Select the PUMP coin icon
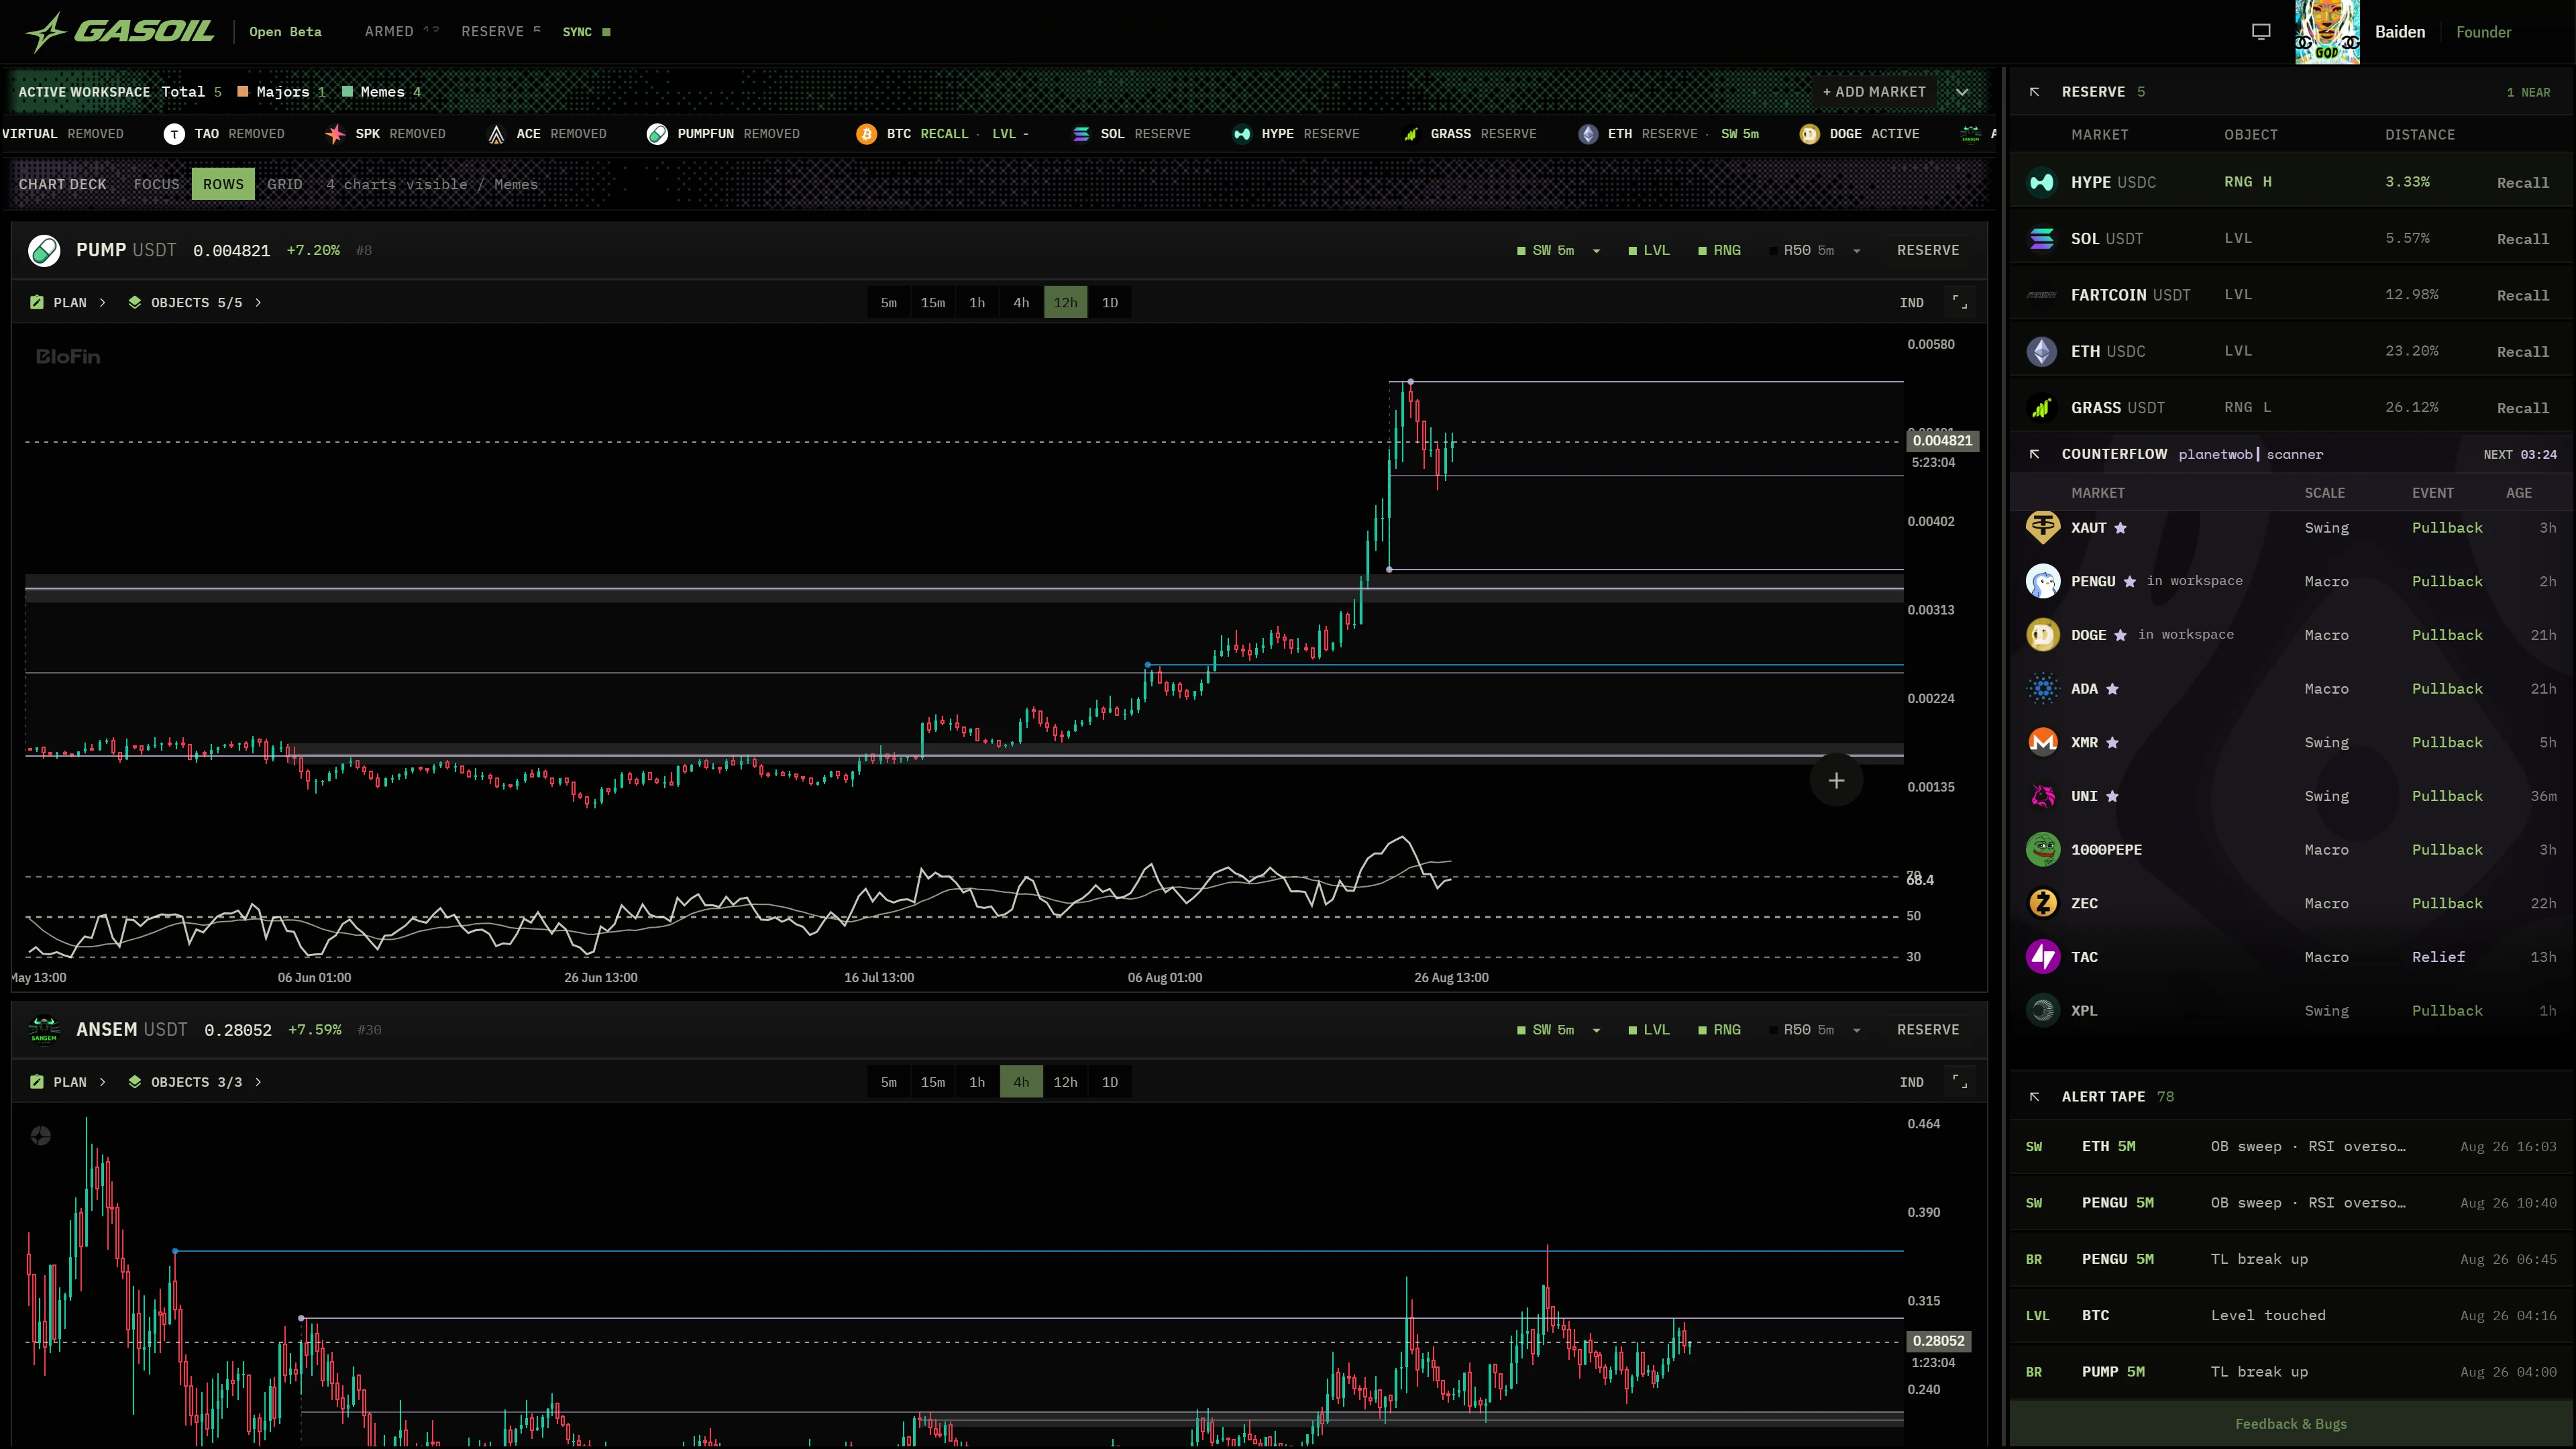 point(44,250)
